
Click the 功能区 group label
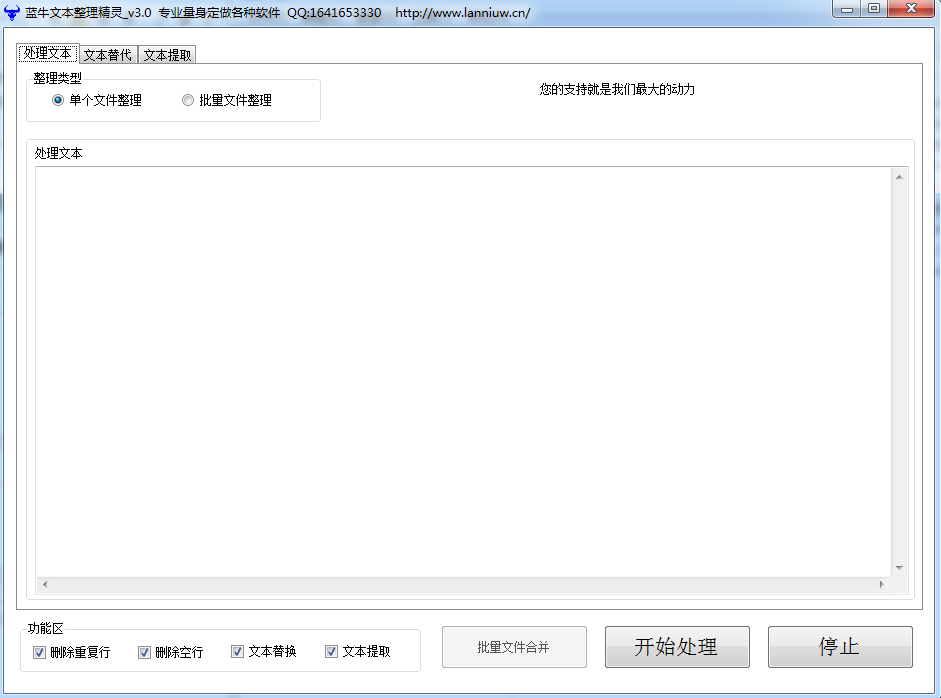(46, 629)
